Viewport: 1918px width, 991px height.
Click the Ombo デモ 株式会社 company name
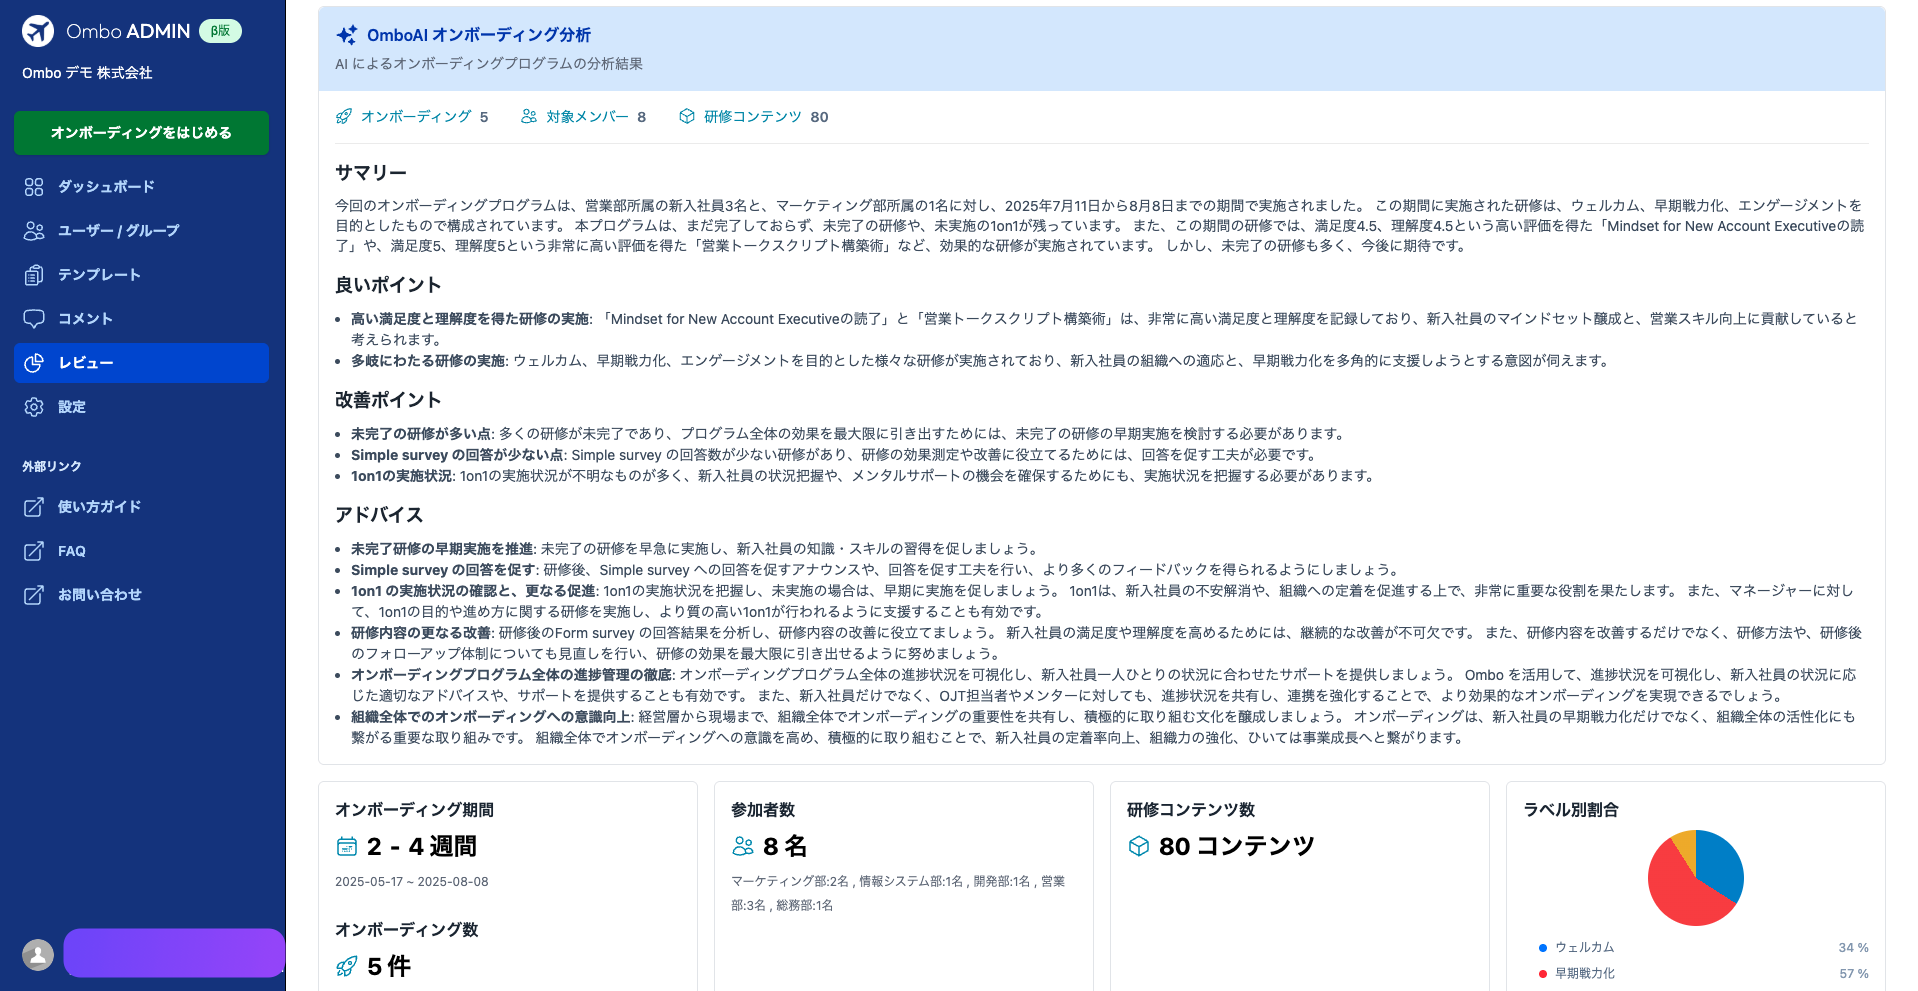tap(87, 73)
